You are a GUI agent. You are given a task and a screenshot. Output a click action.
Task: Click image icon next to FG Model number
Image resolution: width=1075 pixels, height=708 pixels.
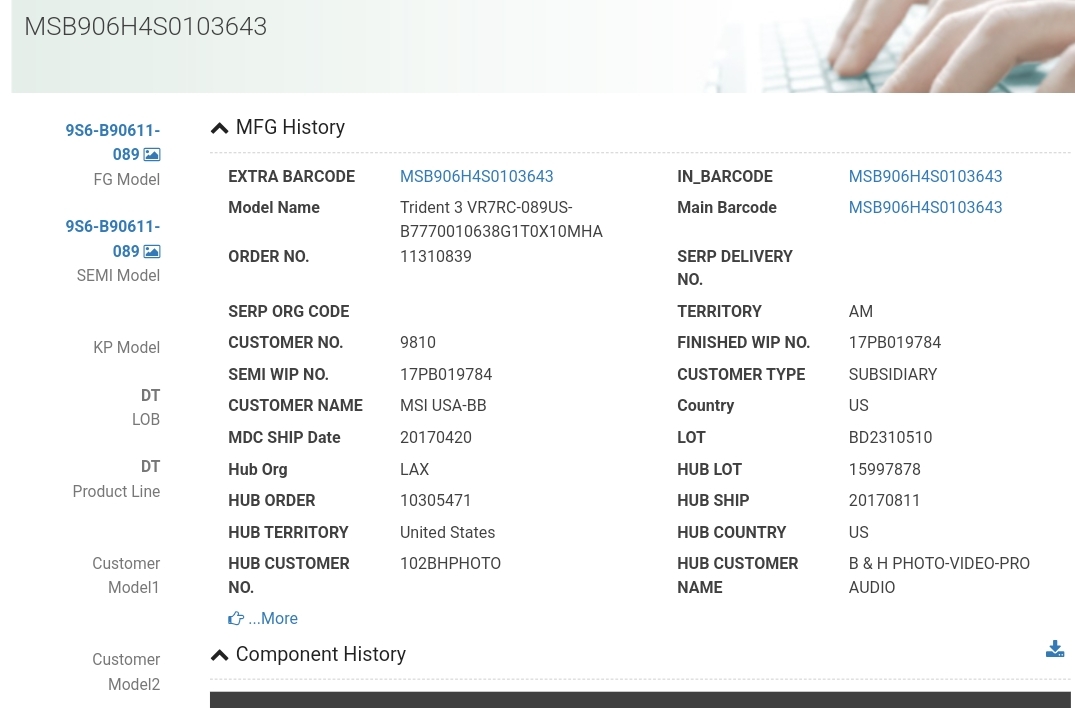(152, 155)
